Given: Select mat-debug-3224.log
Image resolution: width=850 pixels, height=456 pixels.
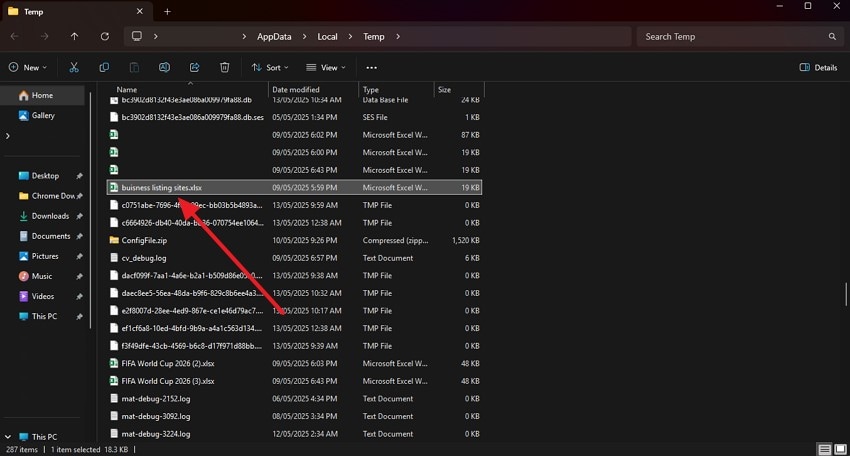Looking at the screenshot, I should 294,434.
